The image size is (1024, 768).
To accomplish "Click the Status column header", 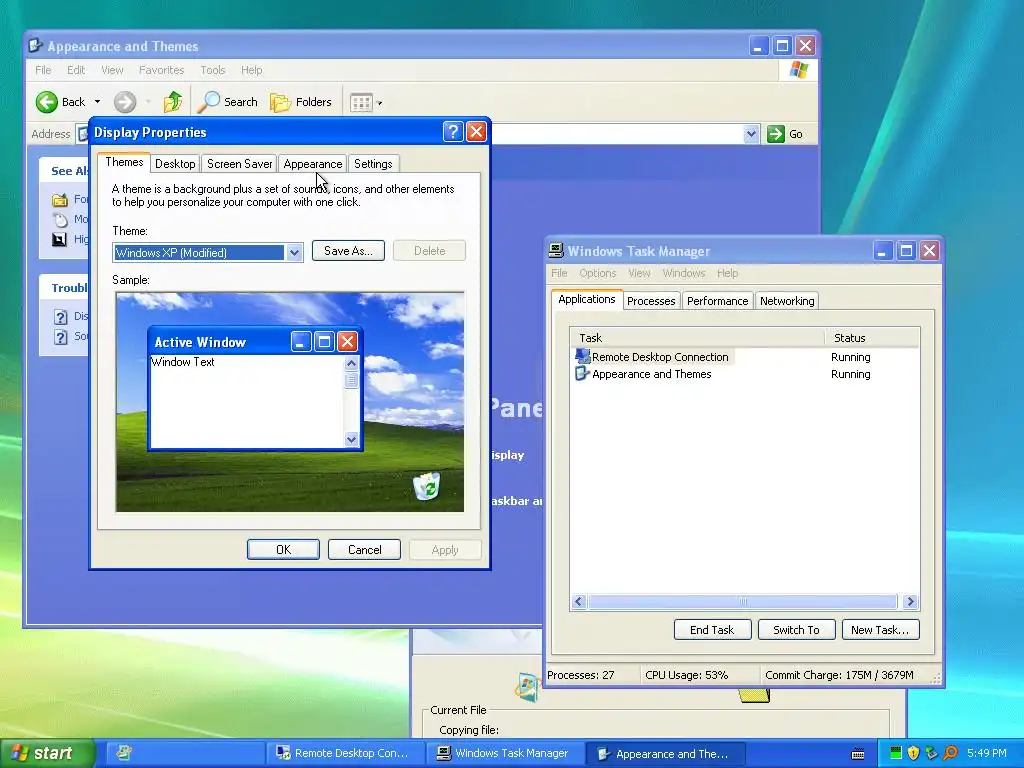I will click(x=872, y=338).
